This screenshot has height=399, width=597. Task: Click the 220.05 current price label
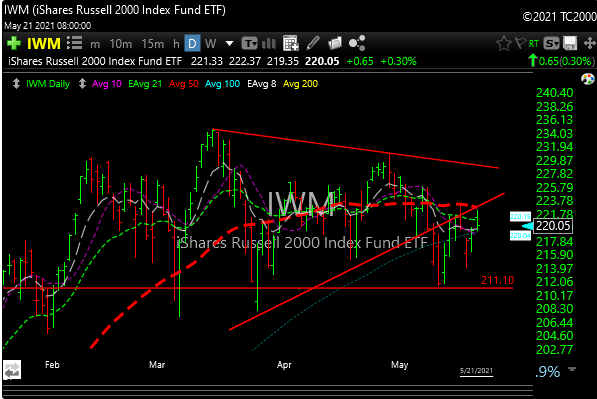(553, 226)
